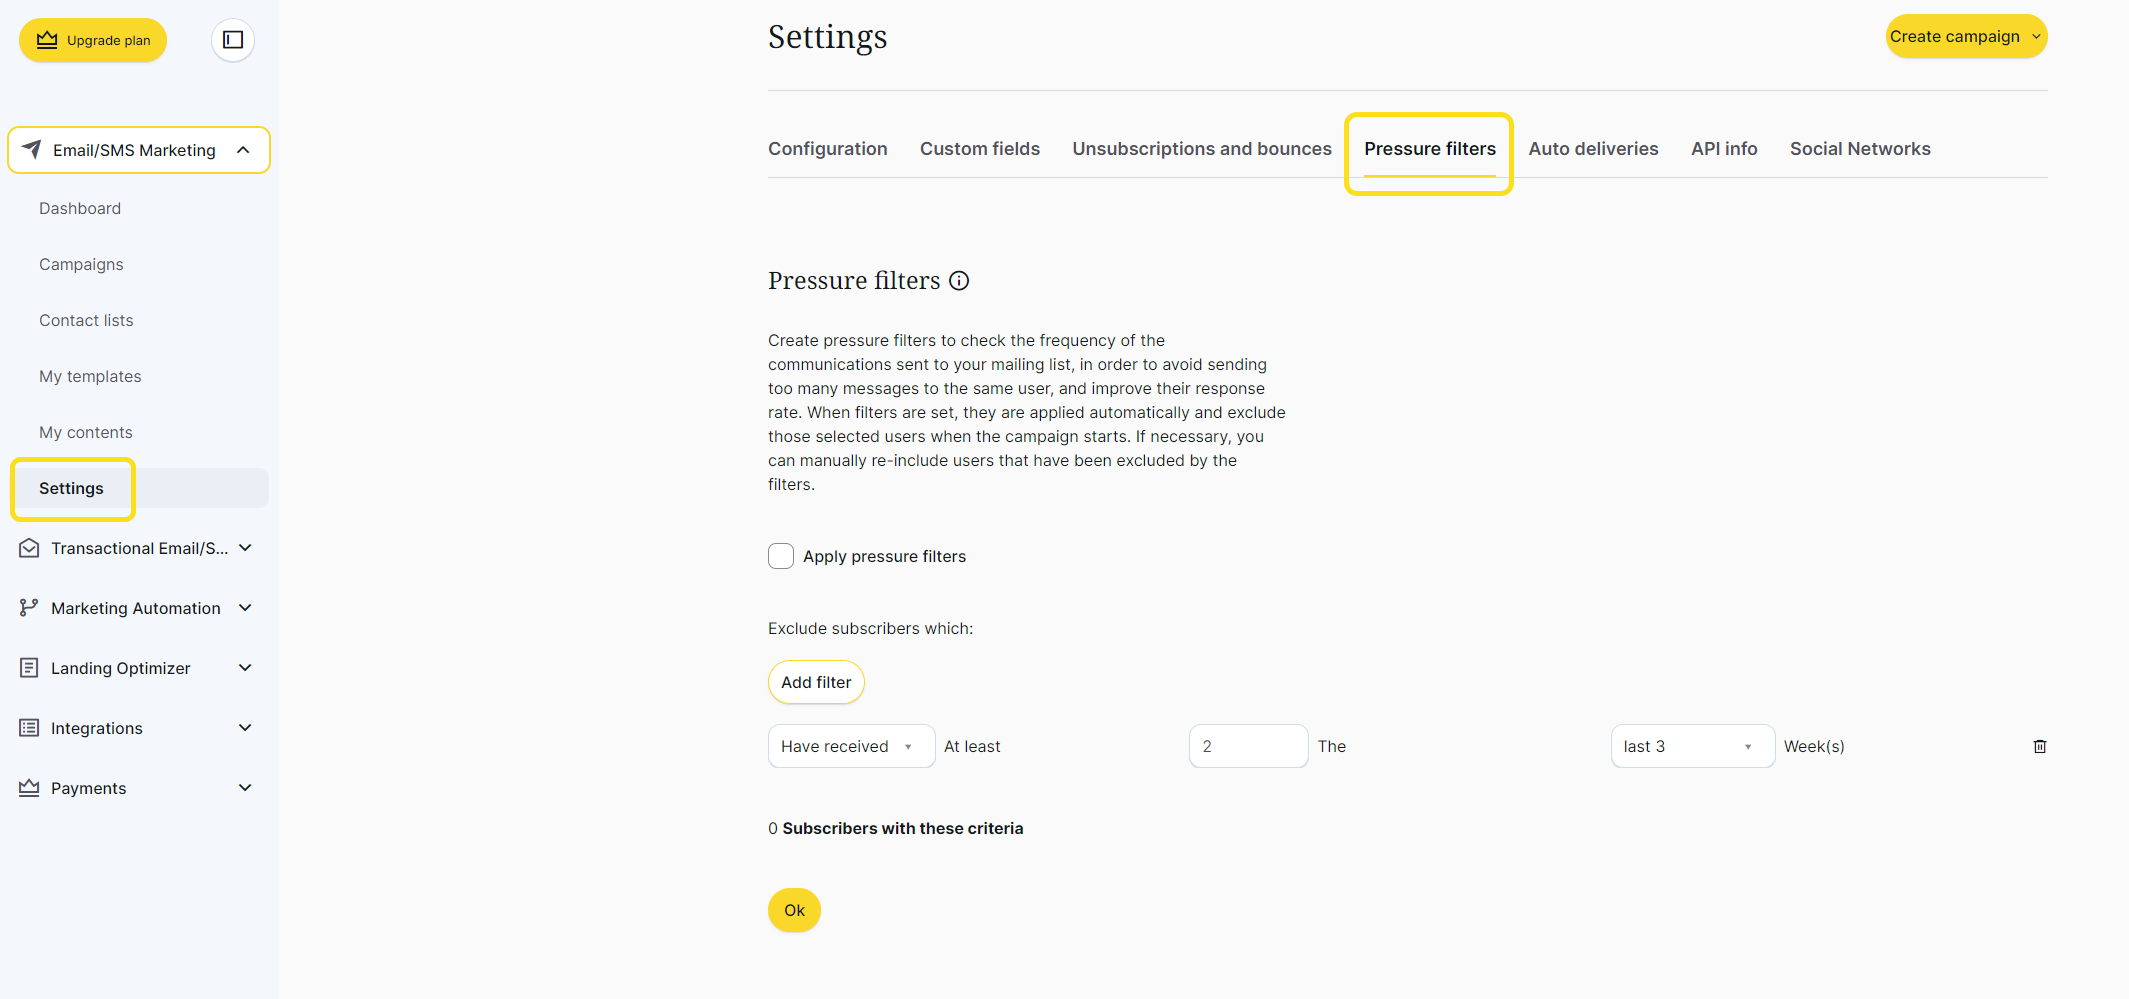This screenshot has width=2129, height=999.
Task: Click the Add filter button
Action: [x=816, y=682]
